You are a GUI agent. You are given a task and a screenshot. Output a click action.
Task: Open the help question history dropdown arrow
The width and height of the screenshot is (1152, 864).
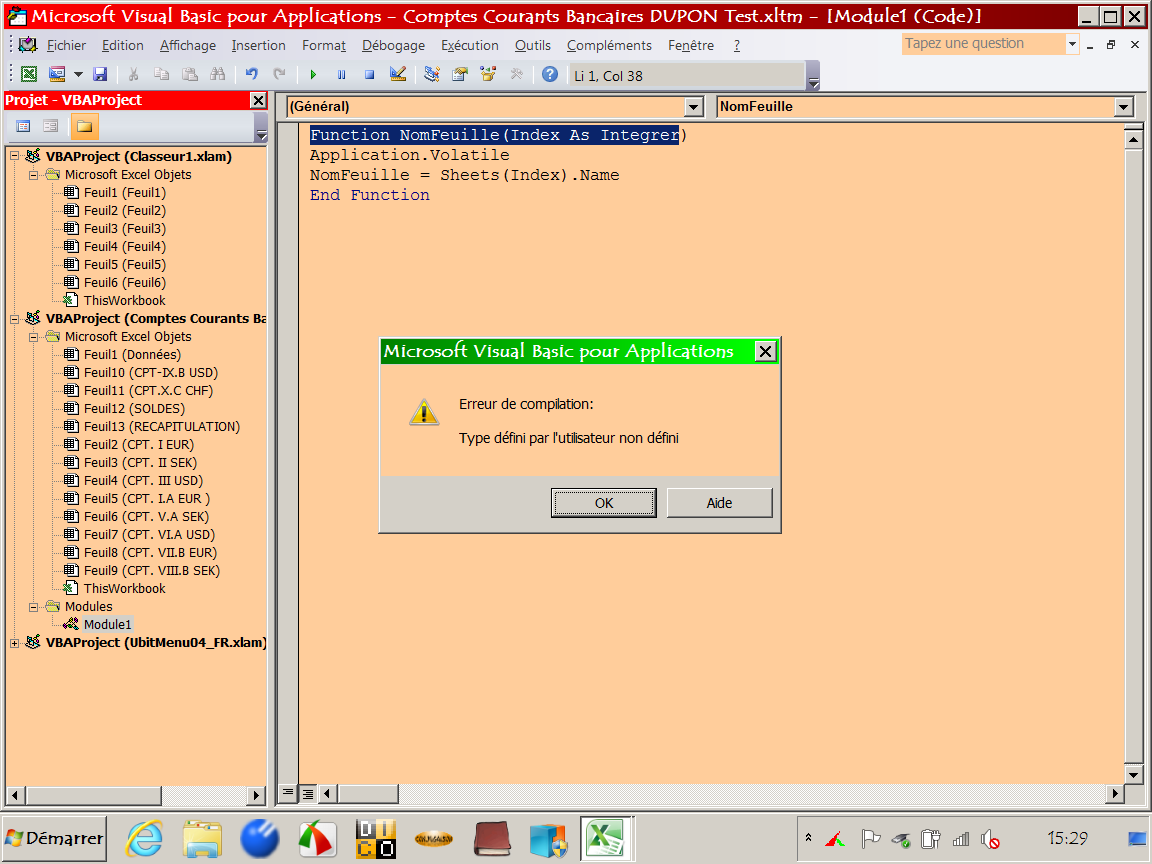click(x=1072, y=44)
